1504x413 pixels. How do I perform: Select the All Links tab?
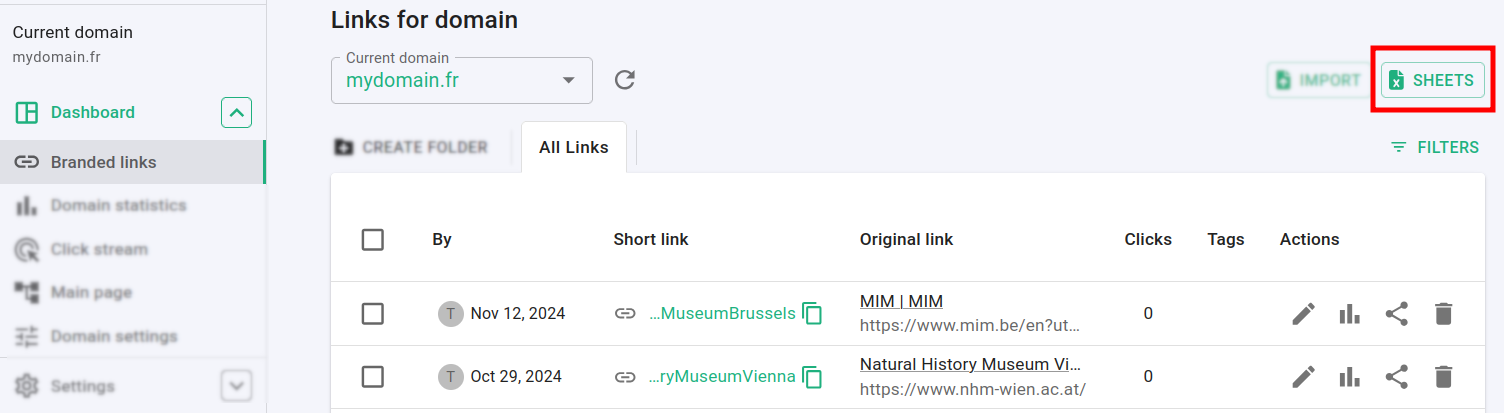tap(573, 147)
